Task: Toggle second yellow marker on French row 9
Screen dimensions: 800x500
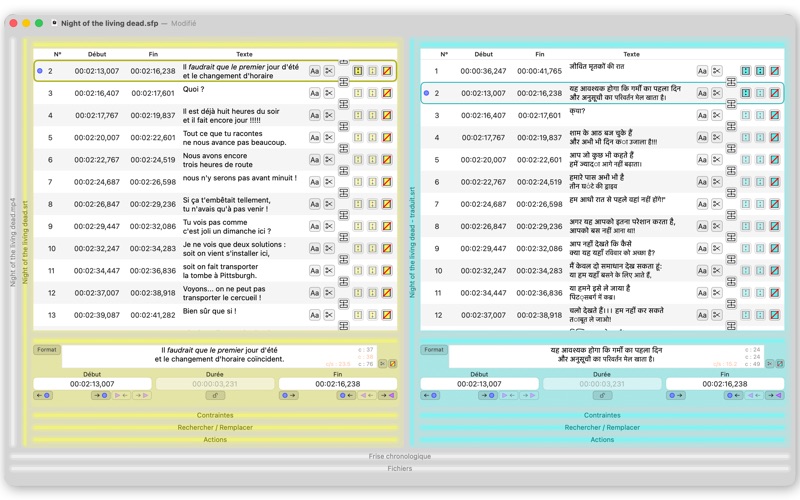Action: pyautogui.click(x=372, y=226)
